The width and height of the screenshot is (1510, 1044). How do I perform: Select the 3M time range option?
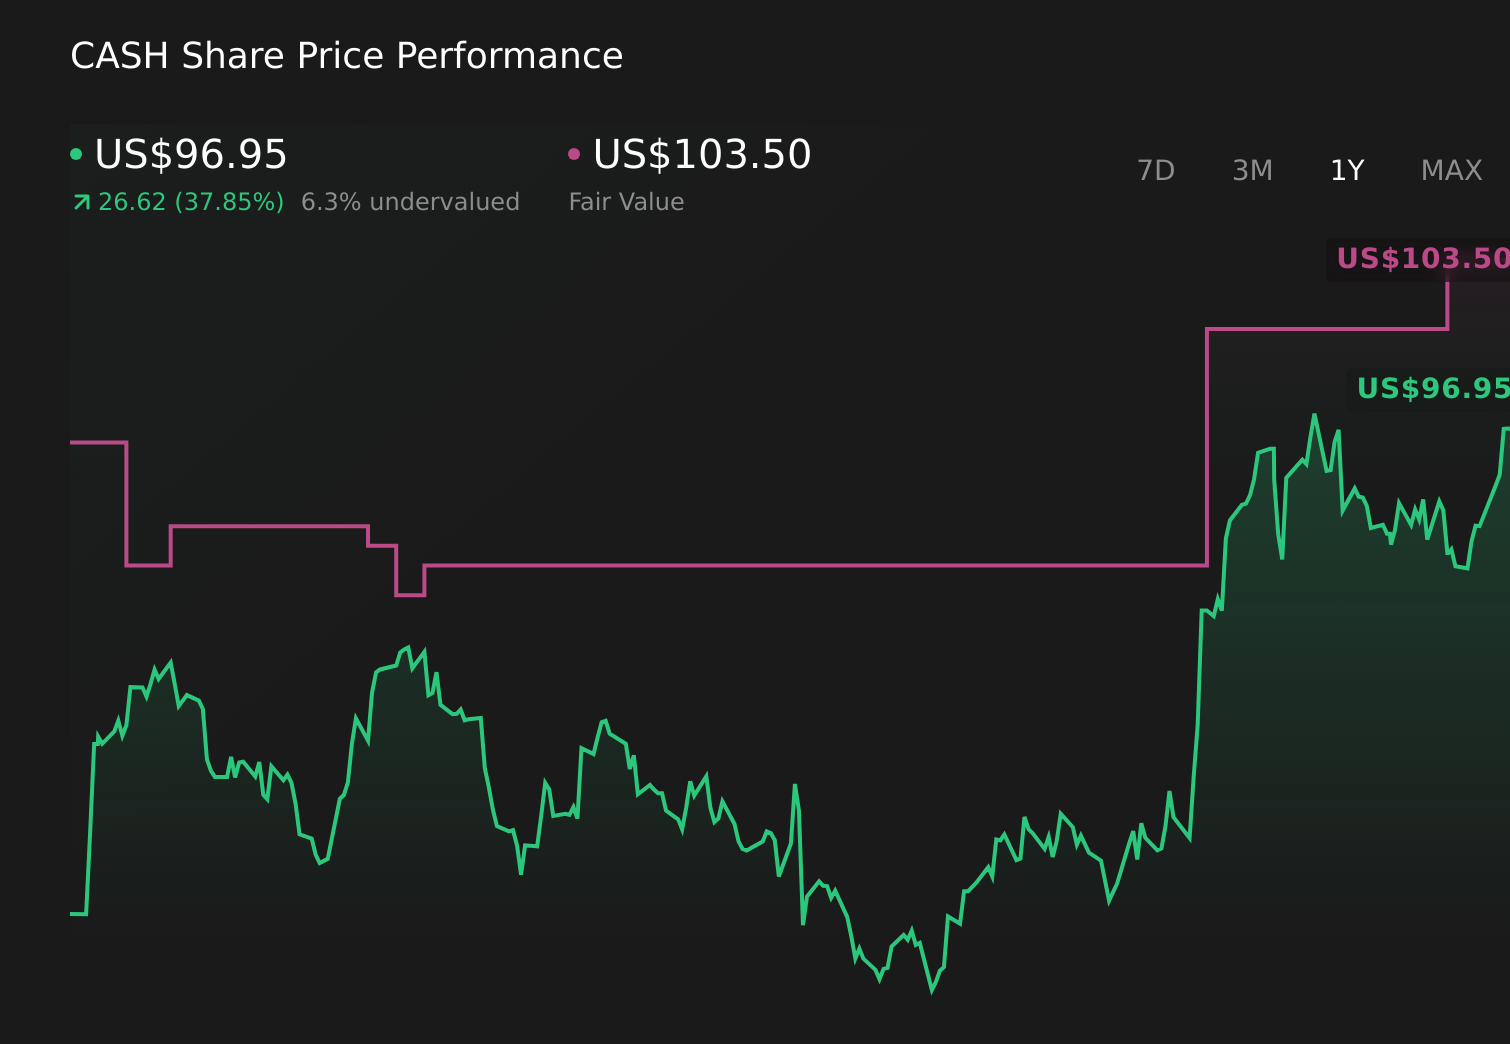(1251, 170)
